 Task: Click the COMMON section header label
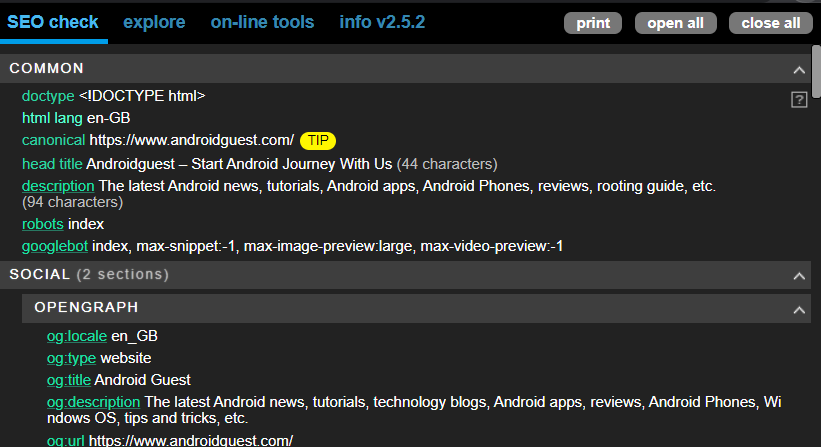pos(47,69)
